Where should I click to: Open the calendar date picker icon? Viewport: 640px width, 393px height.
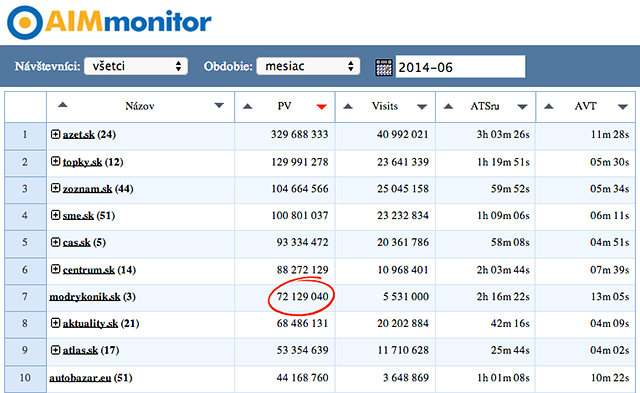click(x=384, y=67)
